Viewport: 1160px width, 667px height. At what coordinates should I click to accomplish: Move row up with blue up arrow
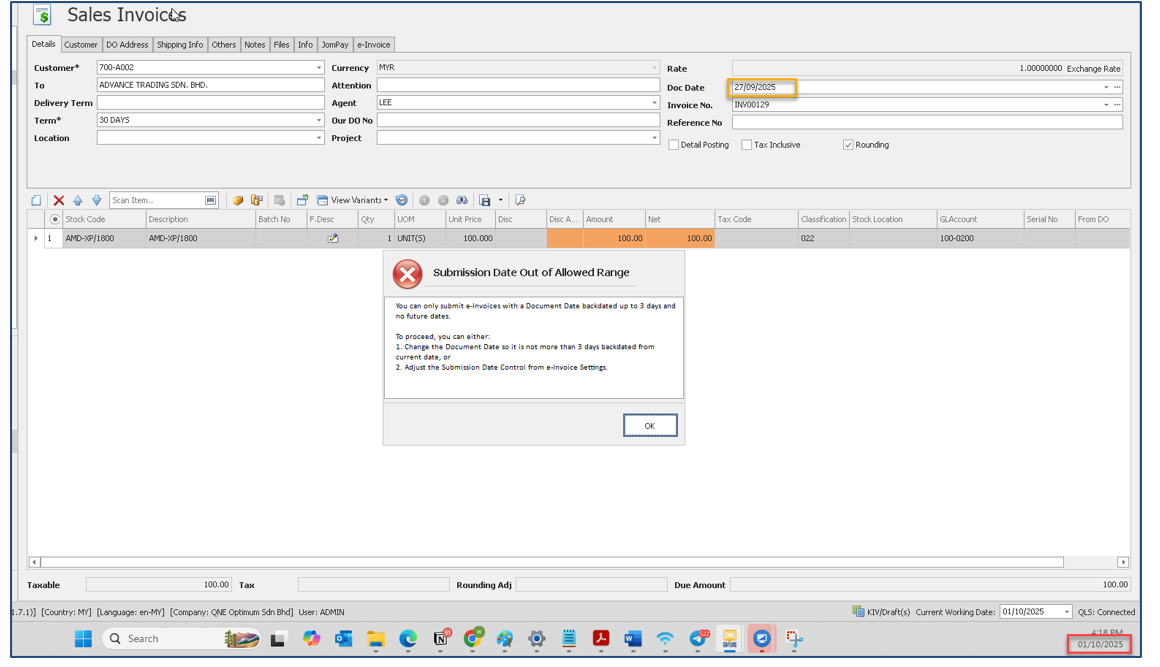pyautogui.click(x=78, y=200)
